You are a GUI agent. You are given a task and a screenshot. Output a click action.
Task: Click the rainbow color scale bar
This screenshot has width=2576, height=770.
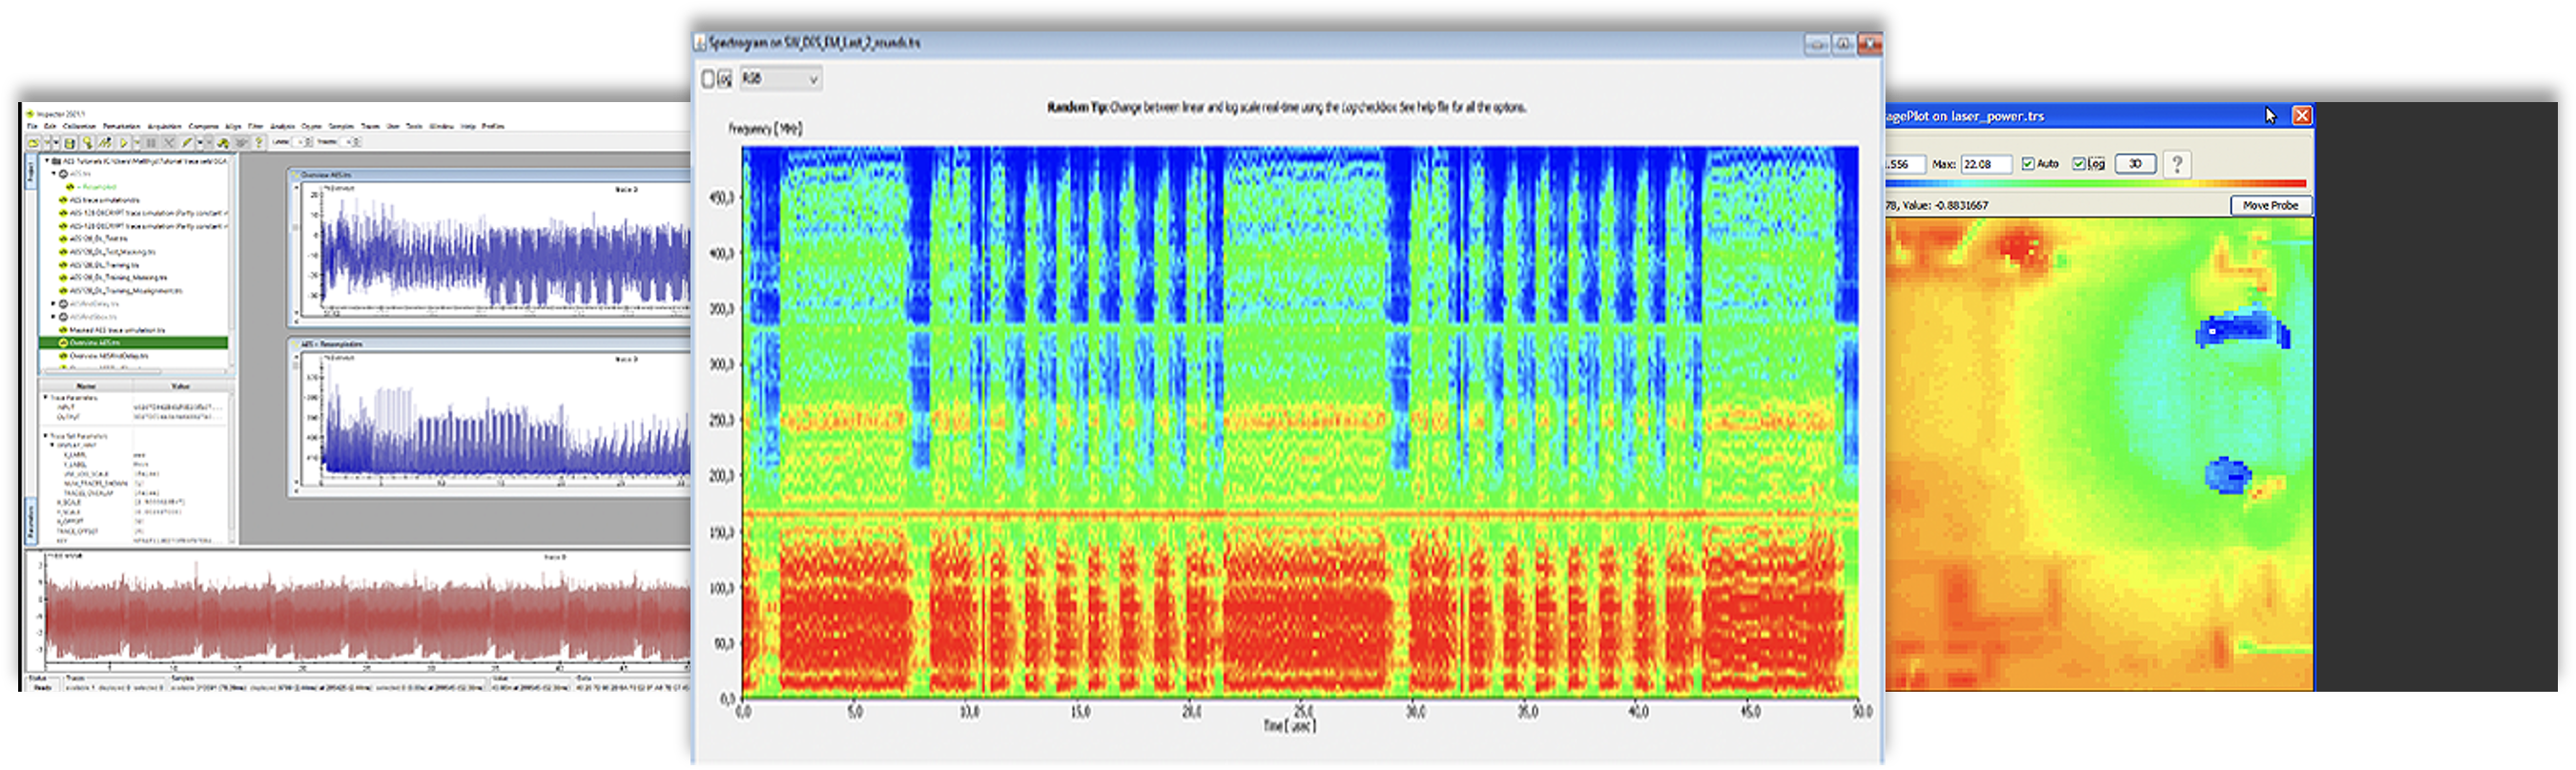(2100, 184)
